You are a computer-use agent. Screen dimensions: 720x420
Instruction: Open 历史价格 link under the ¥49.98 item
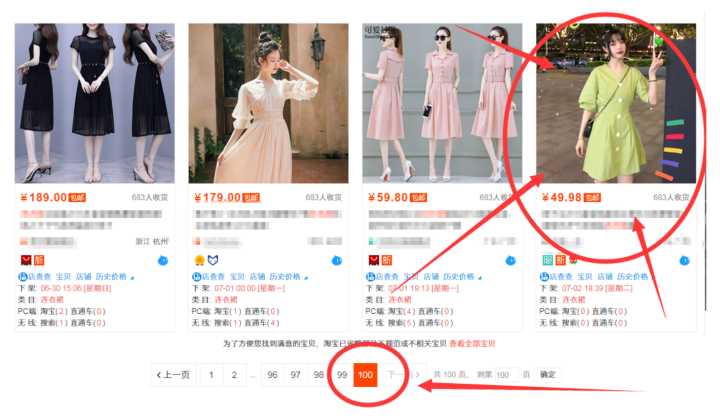coord(632,277)
